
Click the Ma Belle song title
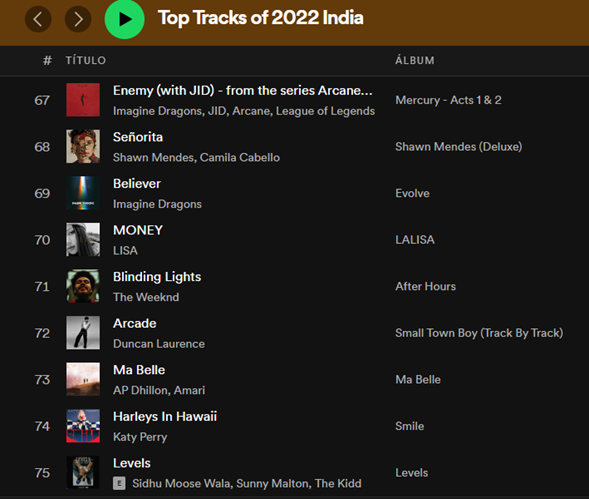139,370
